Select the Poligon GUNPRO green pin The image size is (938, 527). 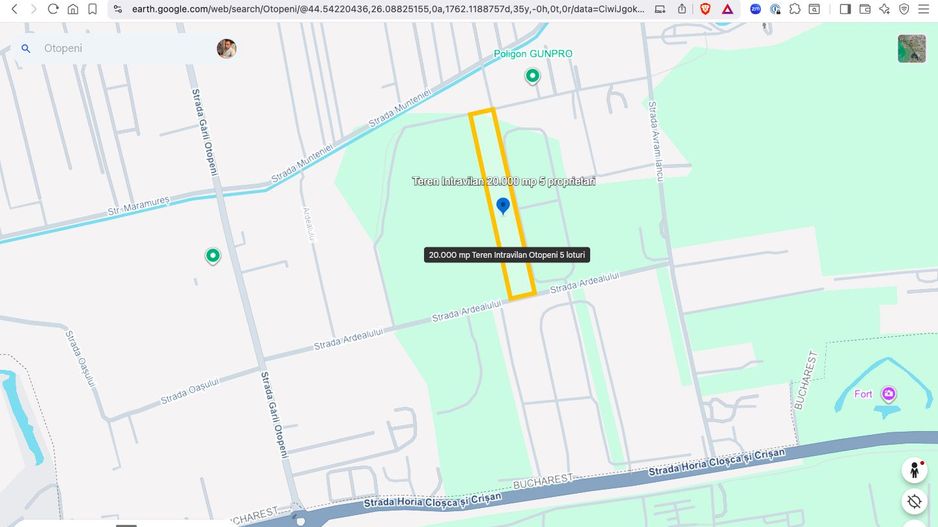[x=532, y=76]
